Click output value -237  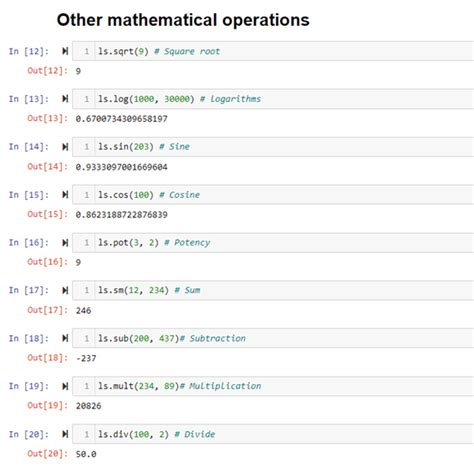(x=86, y=358)
